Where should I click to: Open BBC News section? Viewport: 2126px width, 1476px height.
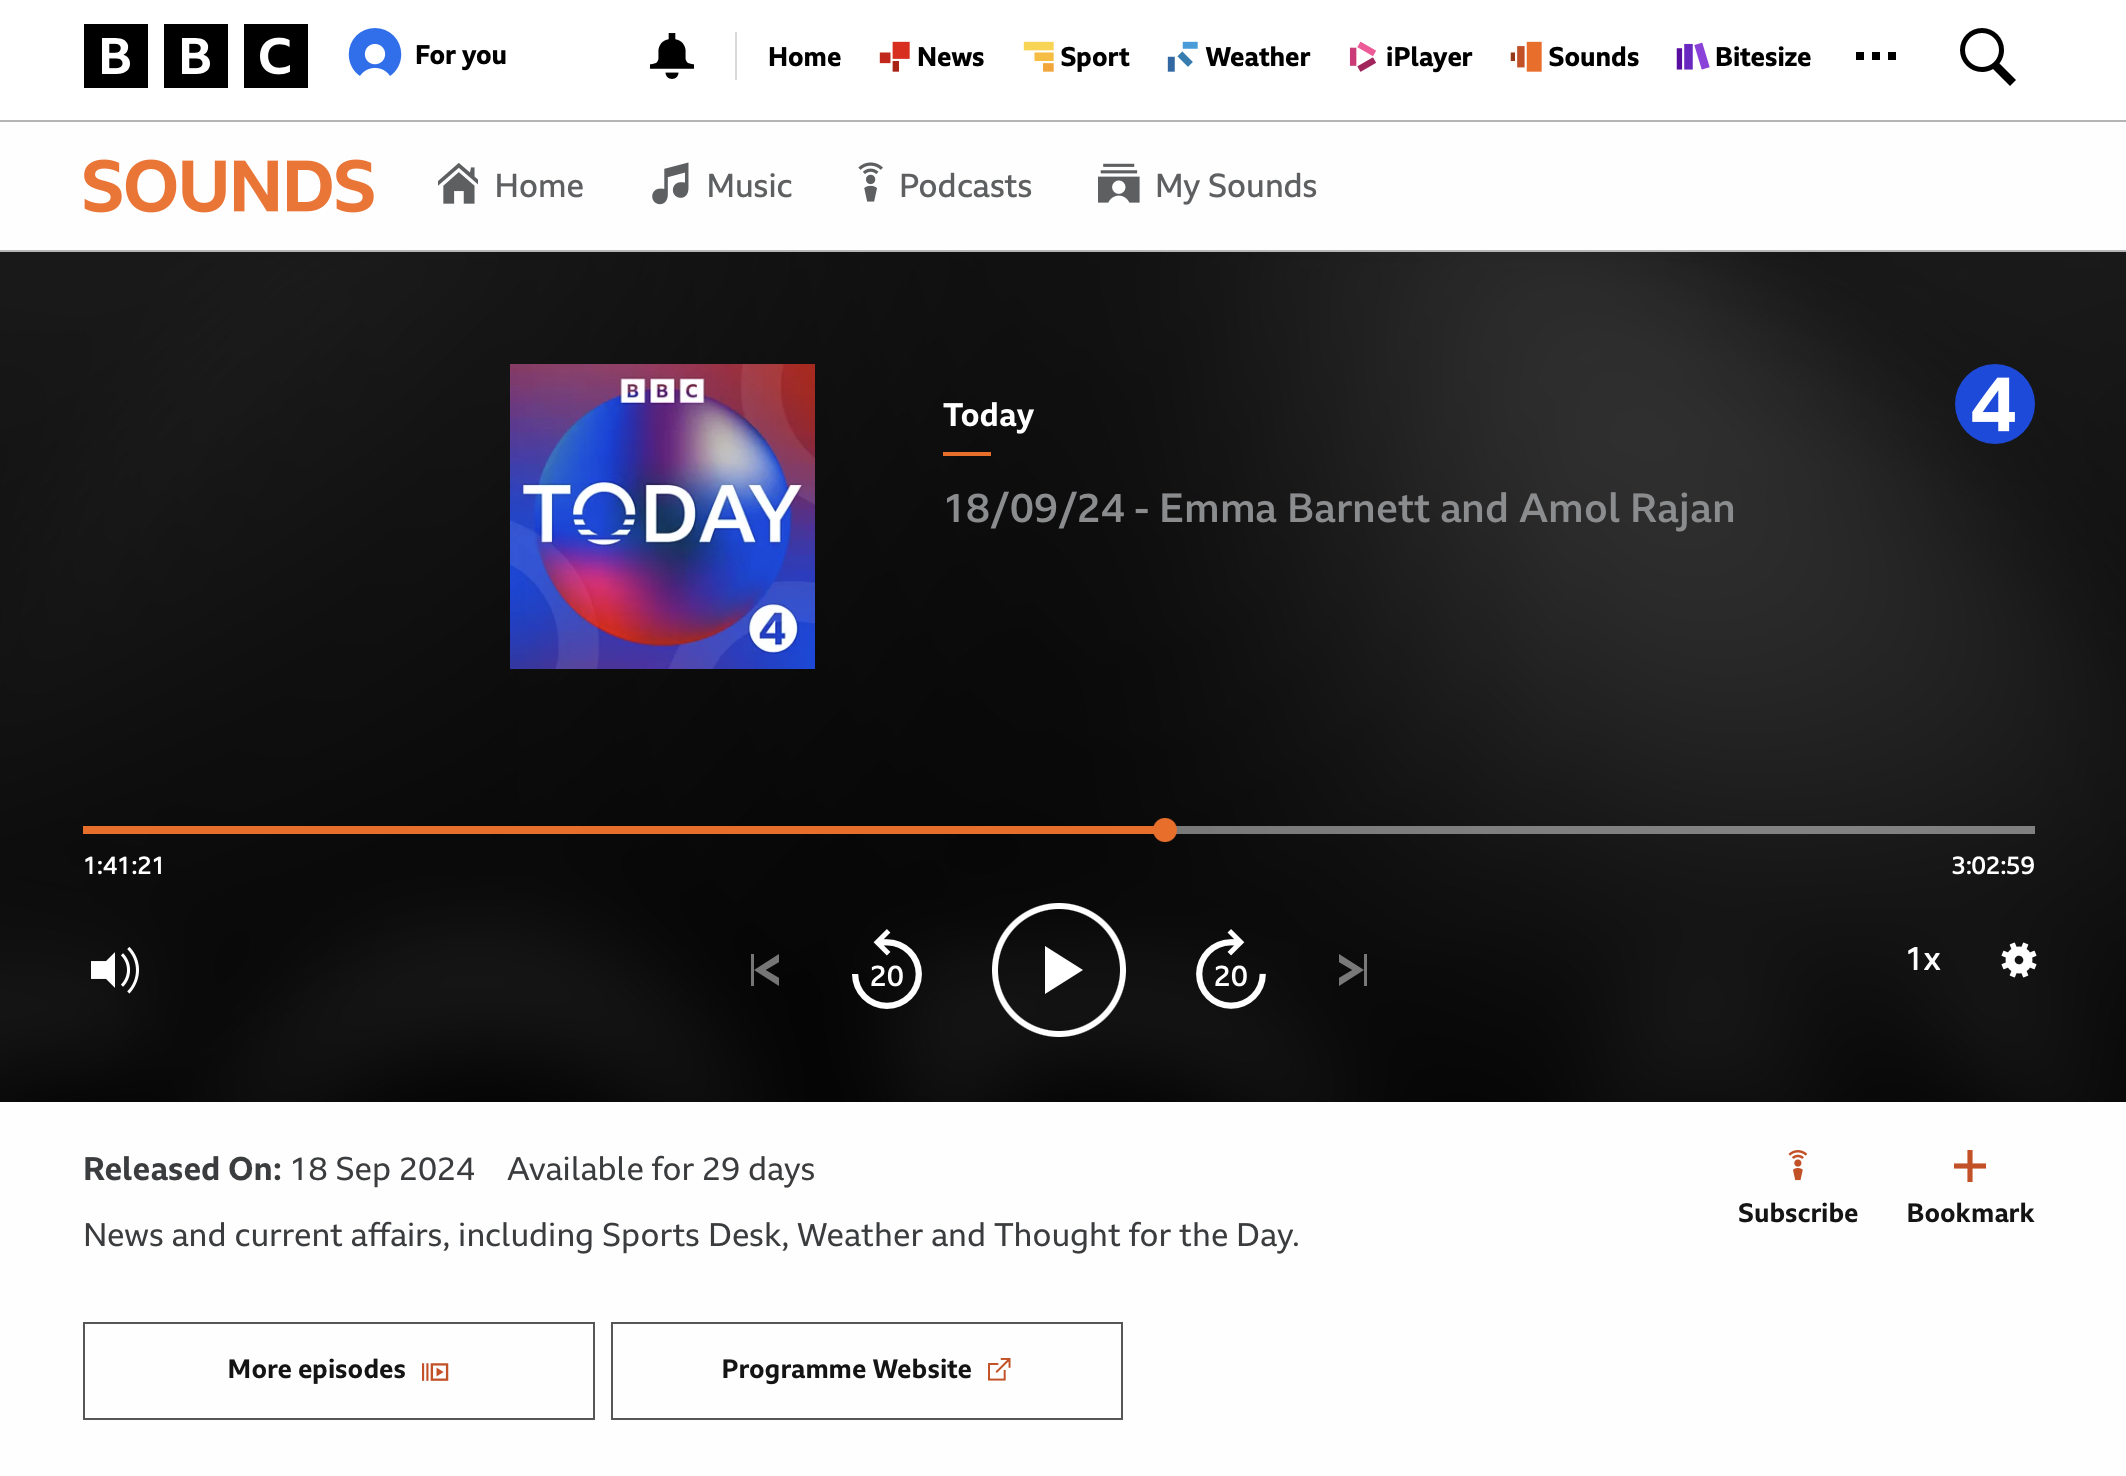click(931, 57)
